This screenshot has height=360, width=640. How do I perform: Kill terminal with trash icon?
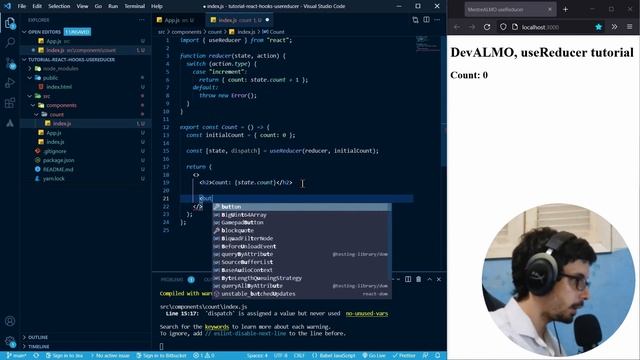(418, 279)
